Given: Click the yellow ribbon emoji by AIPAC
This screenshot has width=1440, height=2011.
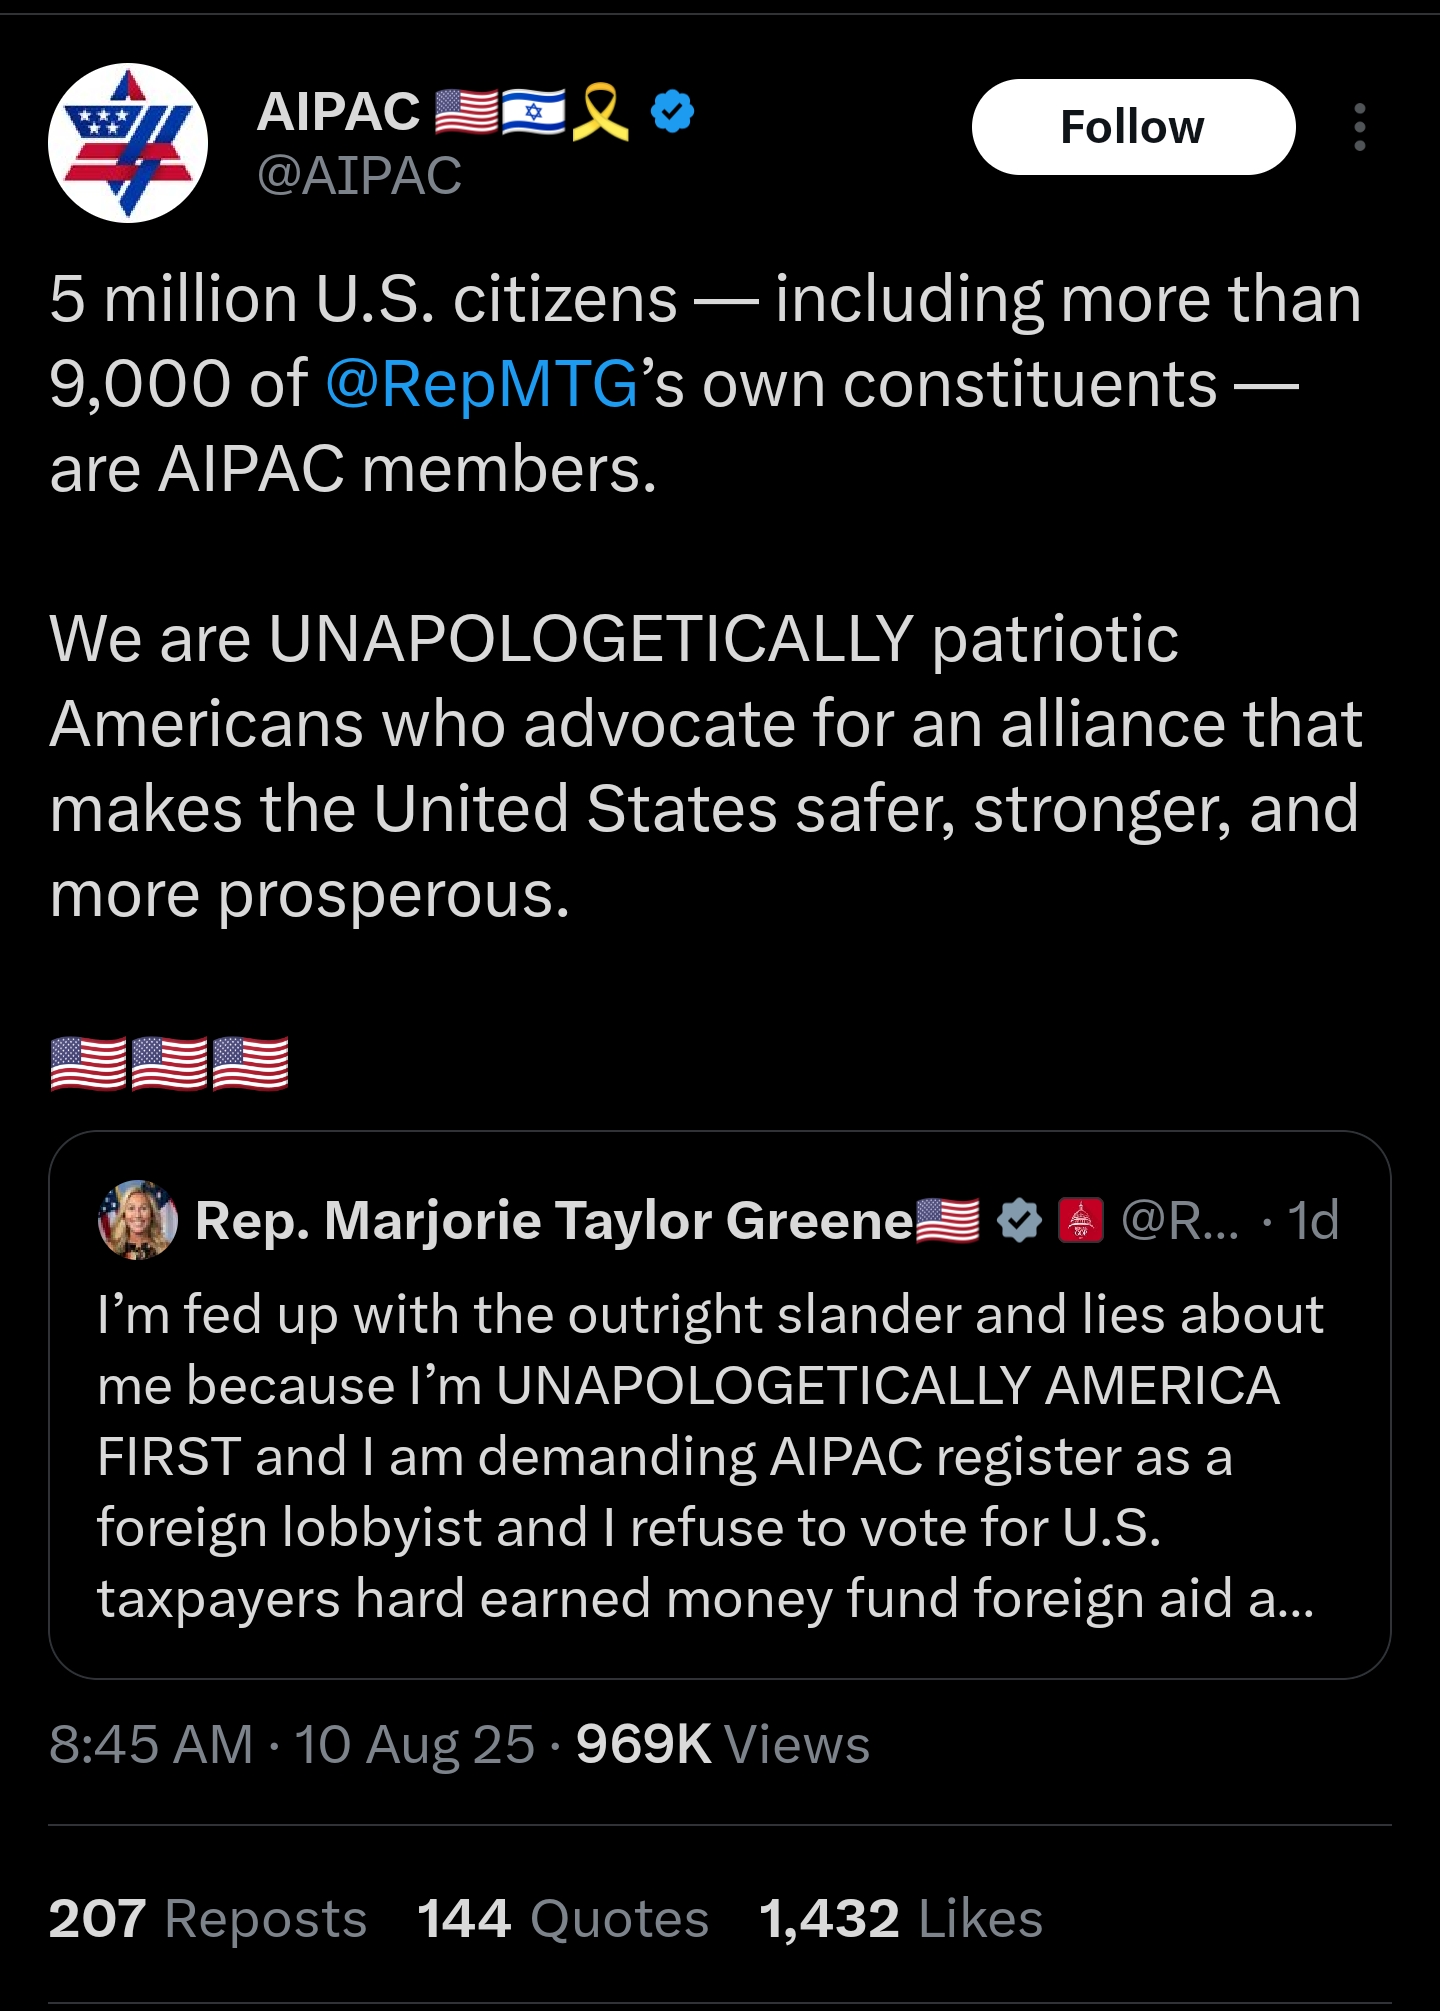Looking at the screenshot, I should [x=600, y=111].
